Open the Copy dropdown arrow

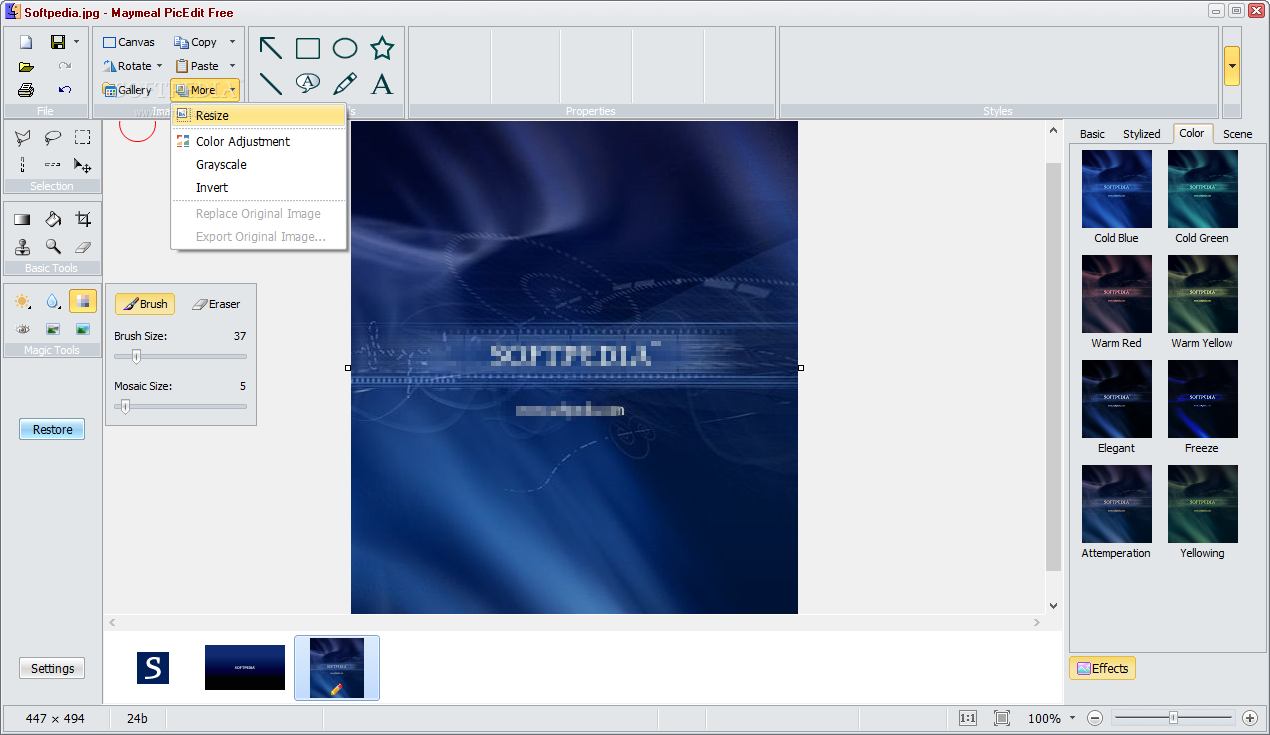232,42
